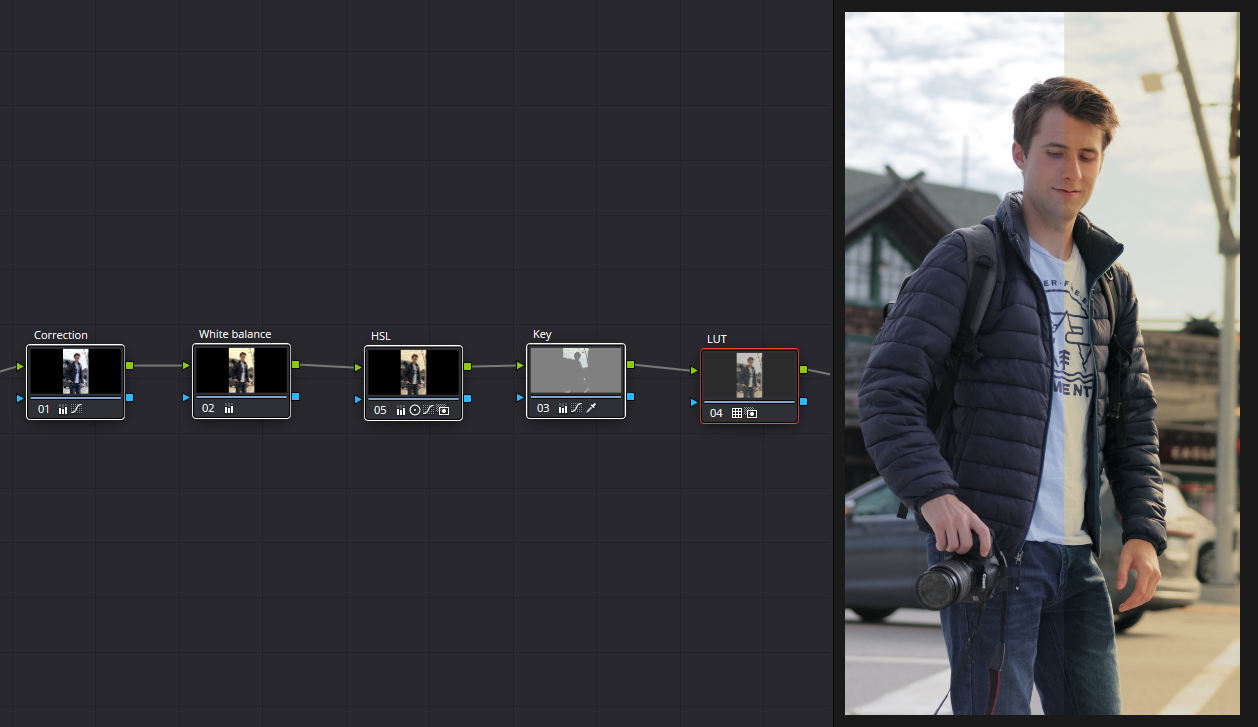The height and width of the screenshot is (727, 1258).
Task: Click the blue key output of White balance node
Action: pyautogui.click(x=295, y=398)
